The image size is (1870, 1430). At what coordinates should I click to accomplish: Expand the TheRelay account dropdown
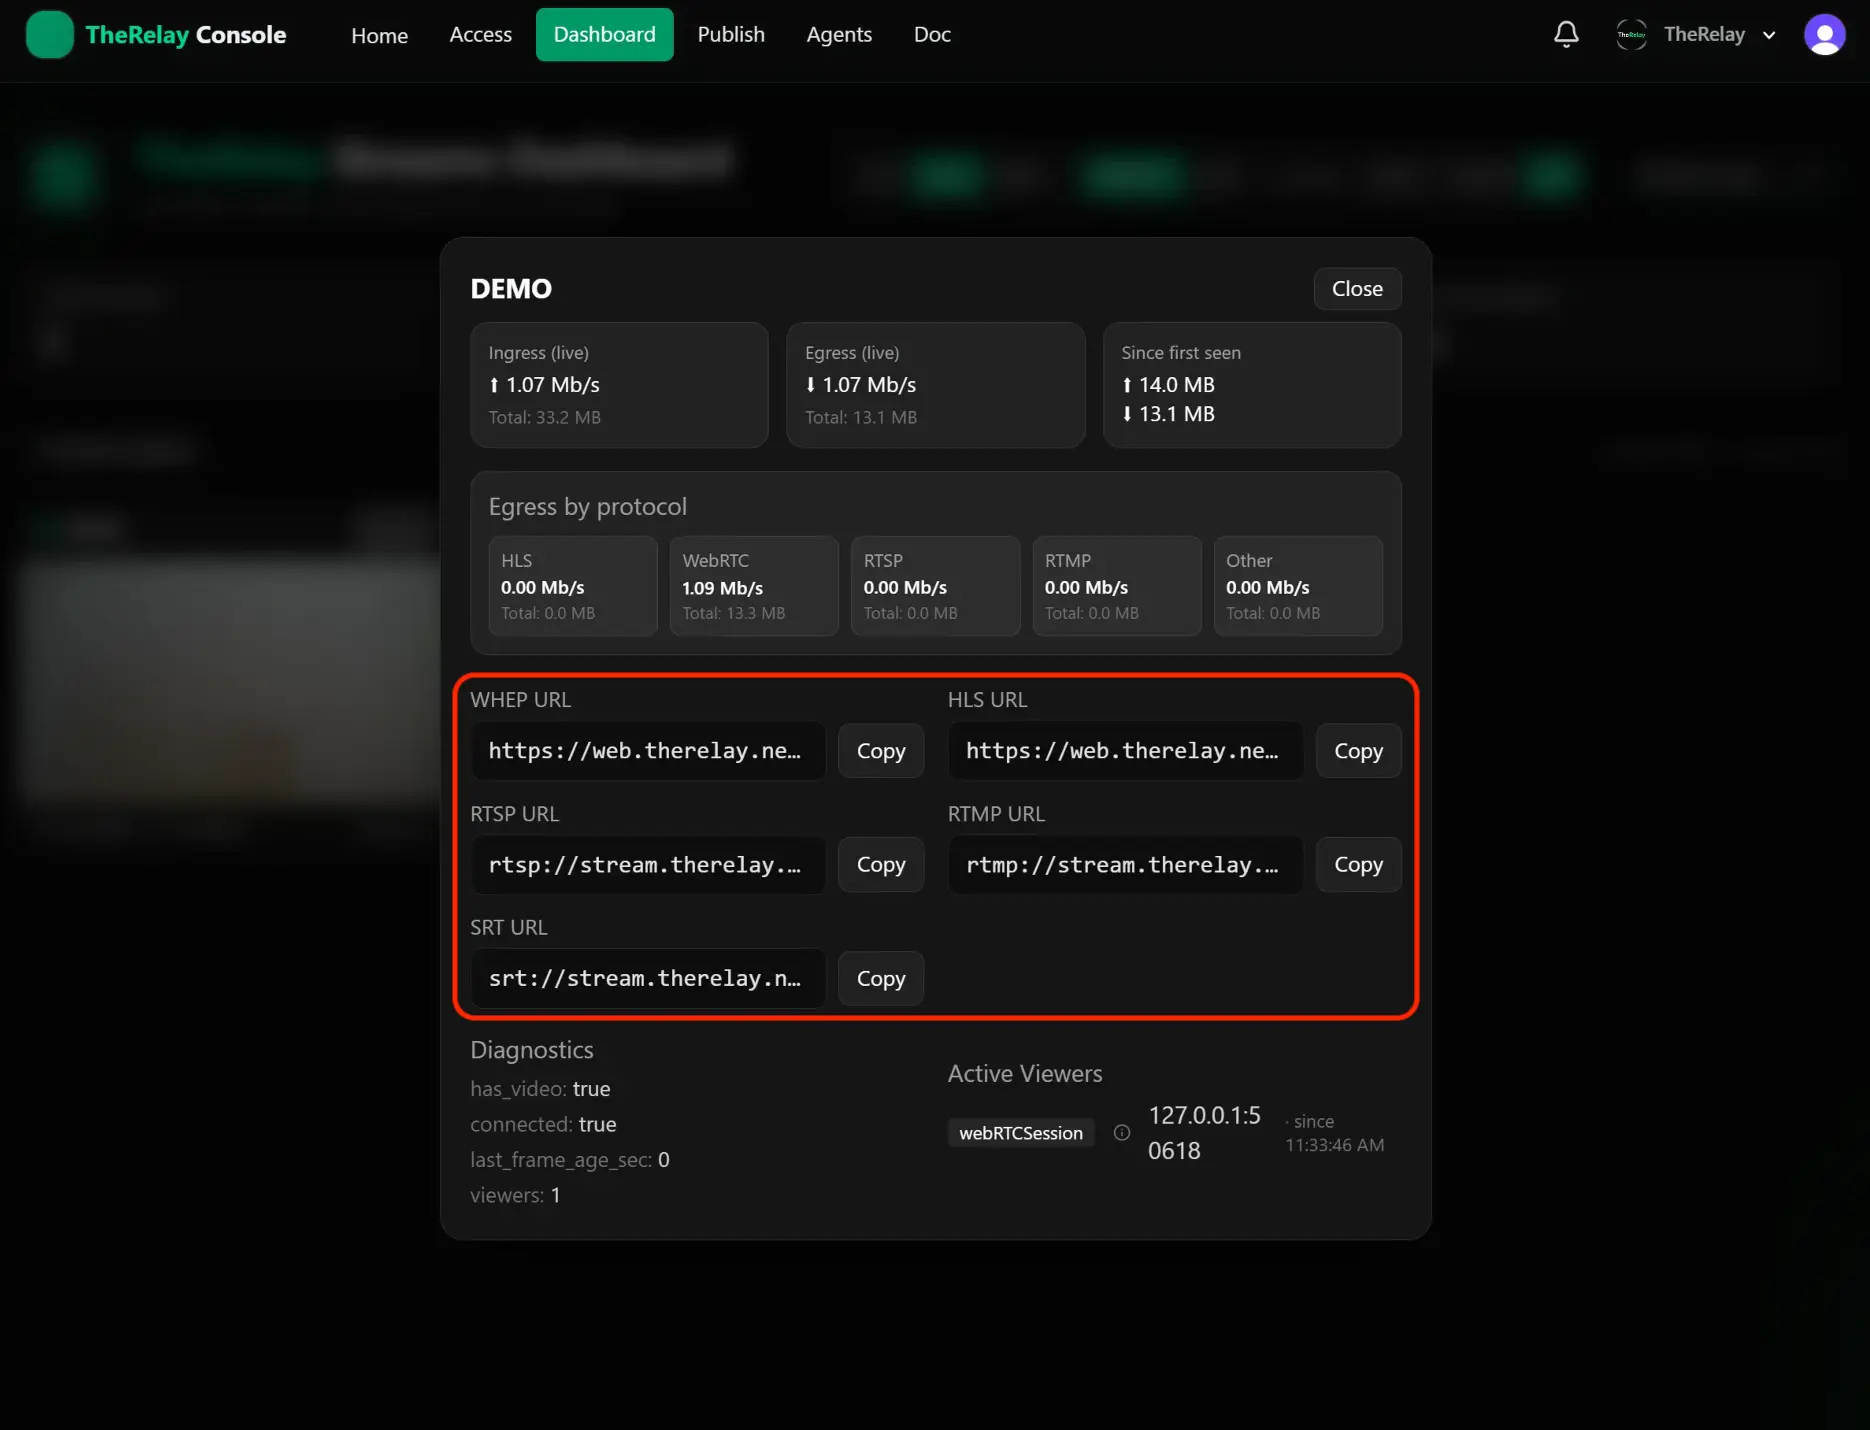click(x=1697, y=35)
